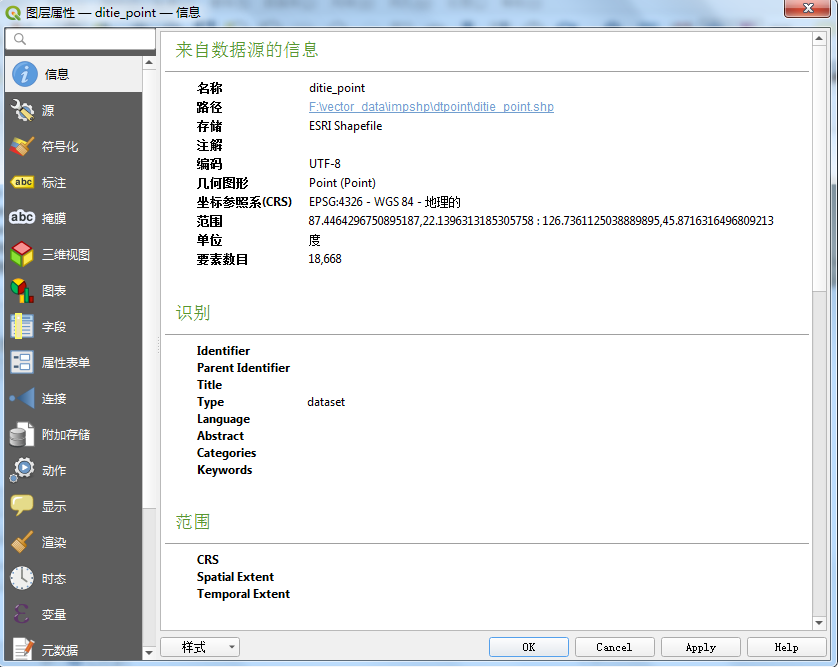Click the 来自数据源的信息 heading

coord(247,50)
